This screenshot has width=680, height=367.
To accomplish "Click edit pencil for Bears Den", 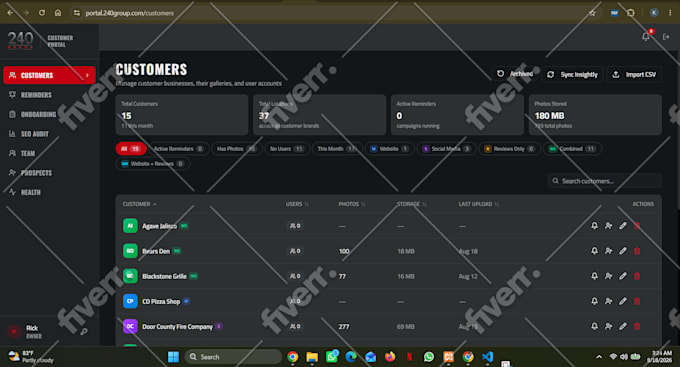I will [623, 251].
